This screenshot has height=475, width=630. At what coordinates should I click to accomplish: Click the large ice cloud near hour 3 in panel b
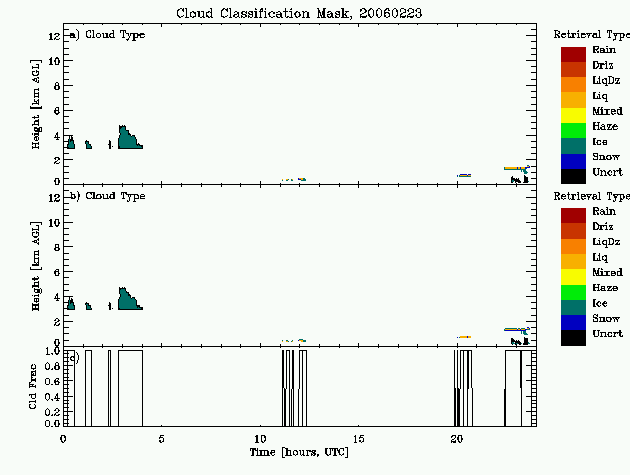[129, 300]
